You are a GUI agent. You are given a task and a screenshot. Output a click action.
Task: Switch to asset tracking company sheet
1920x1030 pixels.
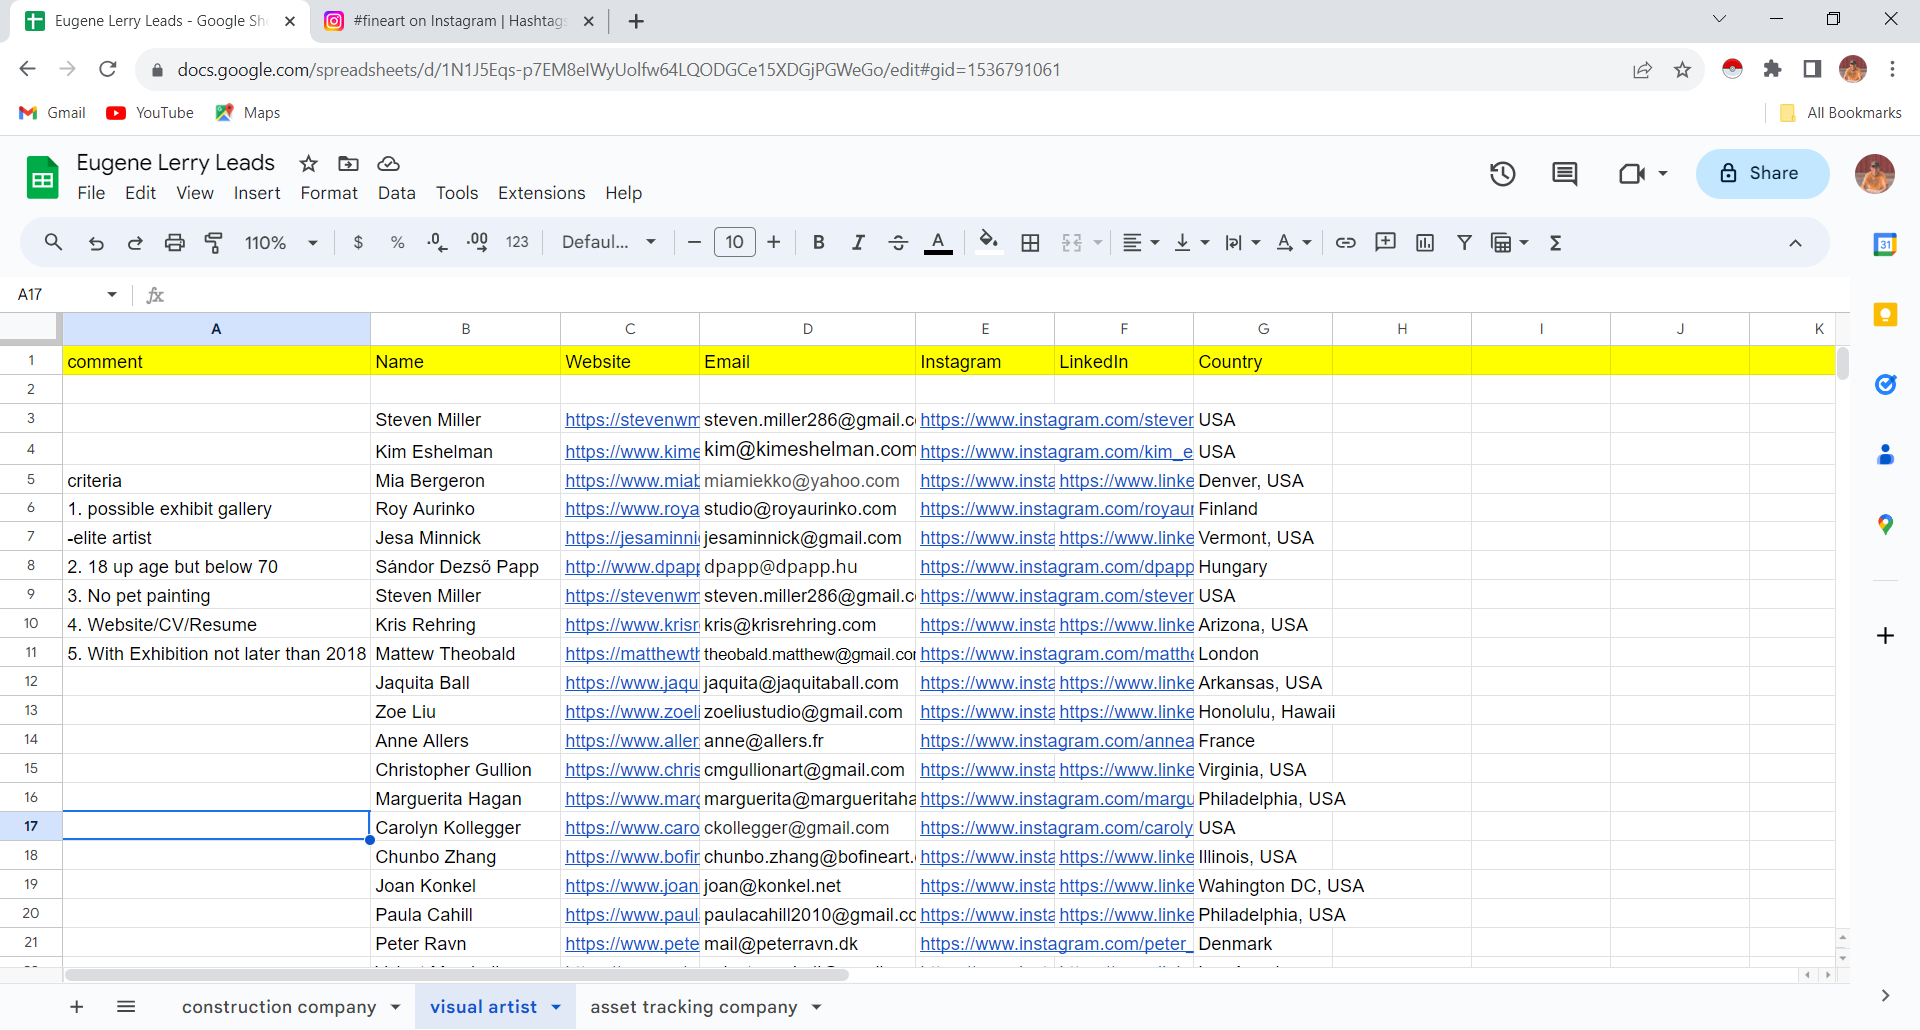pyautogui.click(x=693, y=1007)
